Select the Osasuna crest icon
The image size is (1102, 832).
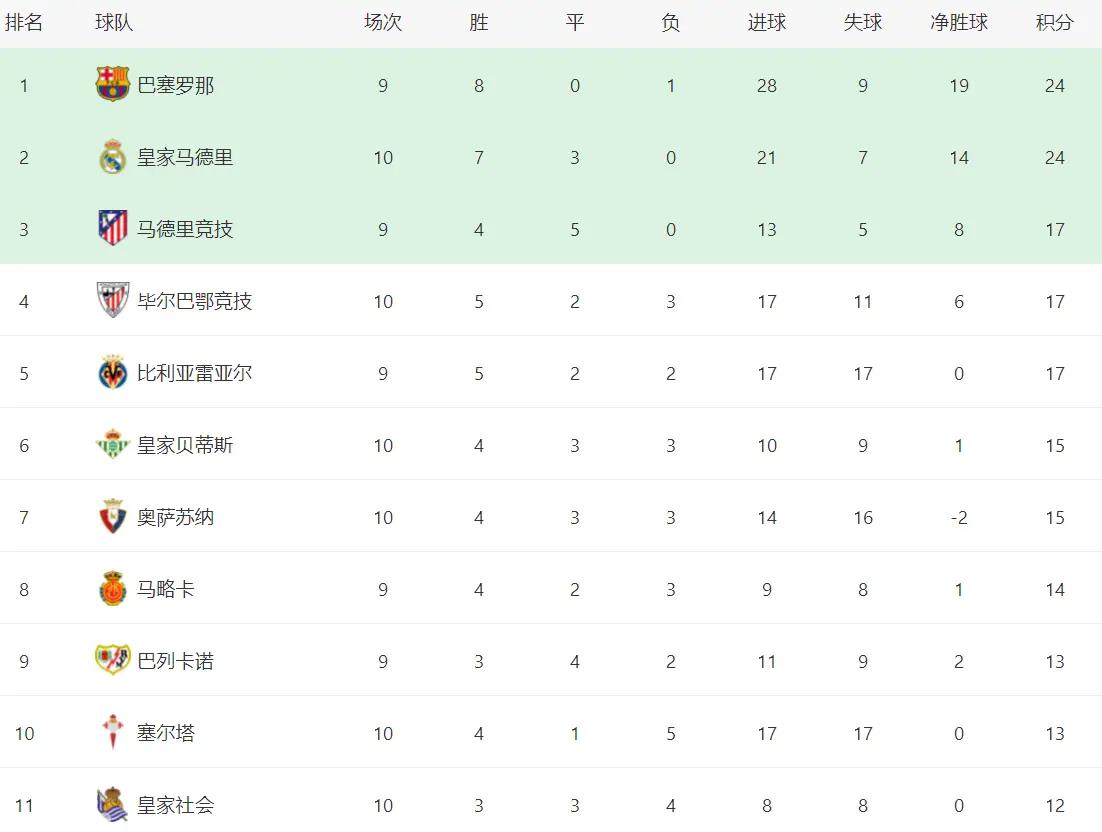click(x=112, y=516)
